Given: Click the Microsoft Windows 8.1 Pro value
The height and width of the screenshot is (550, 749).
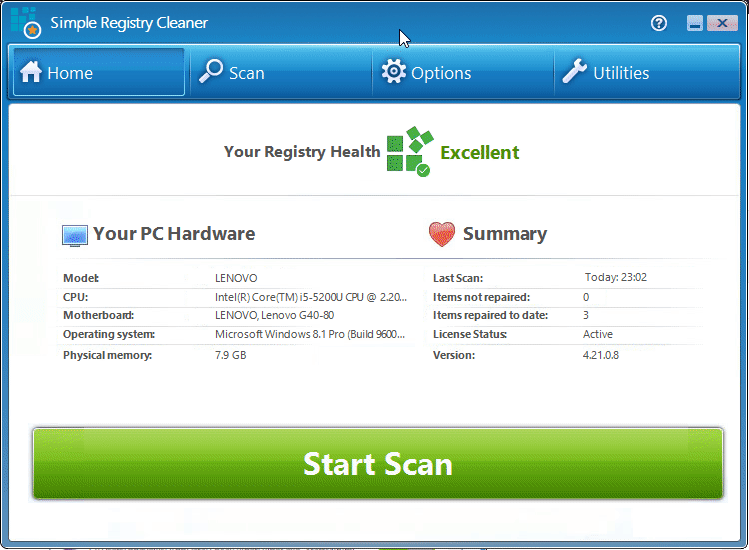Looking at the screenshot, I should [x=310, y=334].
